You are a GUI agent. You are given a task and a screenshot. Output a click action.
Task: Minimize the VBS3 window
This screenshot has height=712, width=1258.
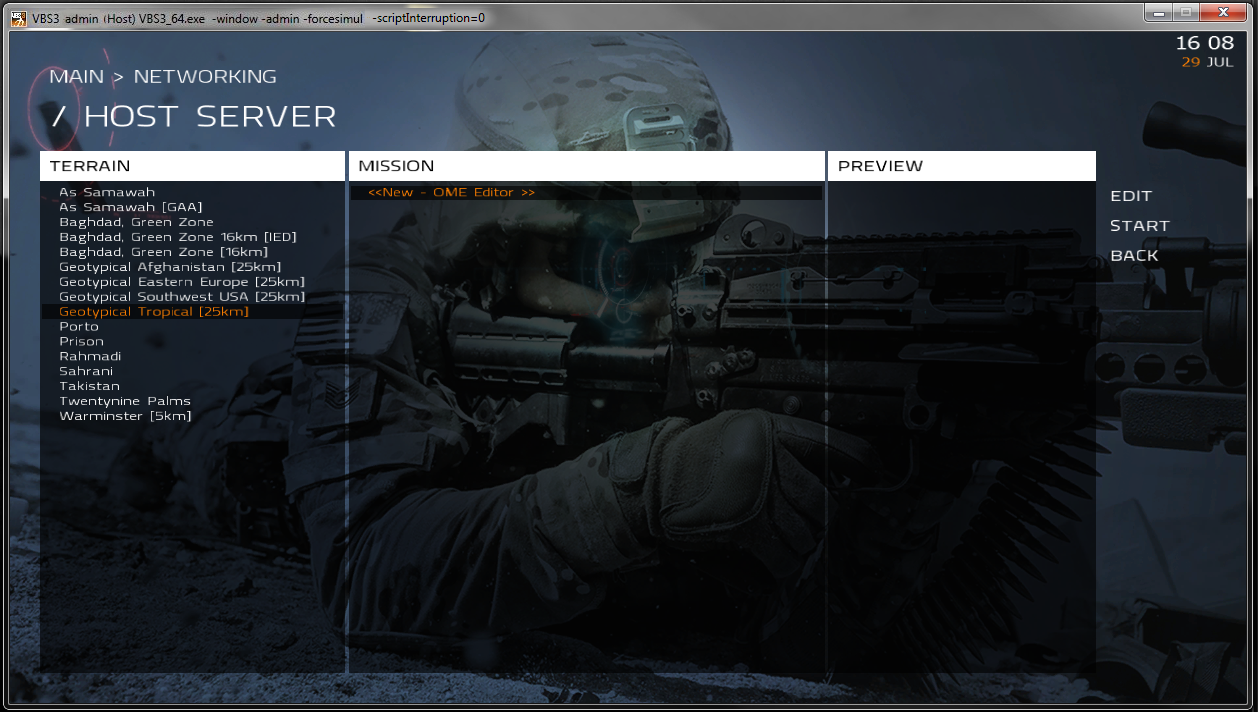pos(1158,13)
